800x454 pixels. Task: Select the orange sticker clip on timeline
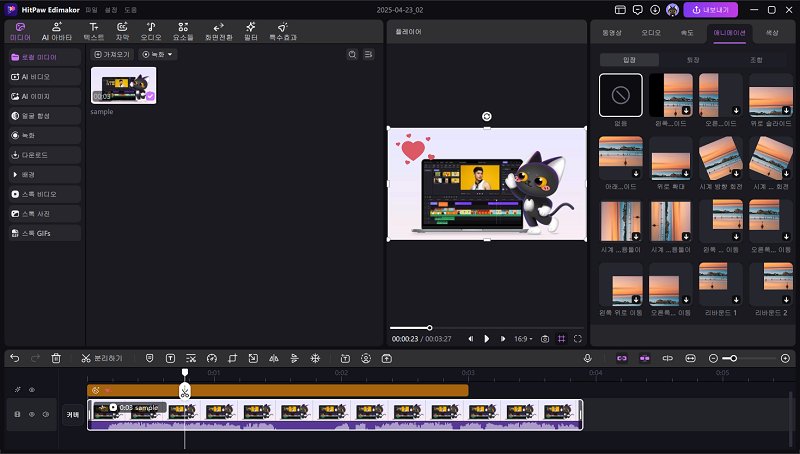click(278, 391)
